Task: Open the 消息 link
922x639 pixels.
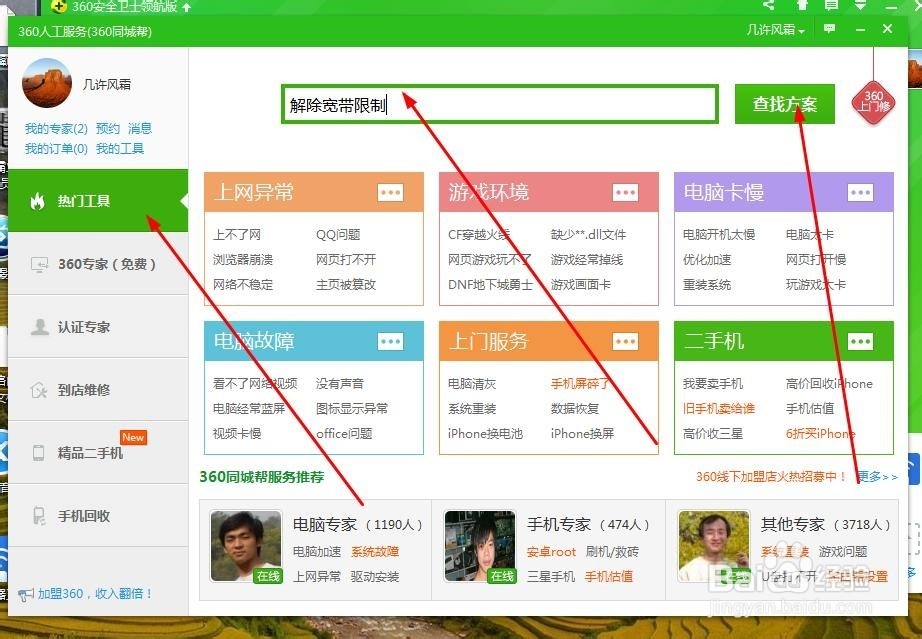Action: tap(140, 129)
